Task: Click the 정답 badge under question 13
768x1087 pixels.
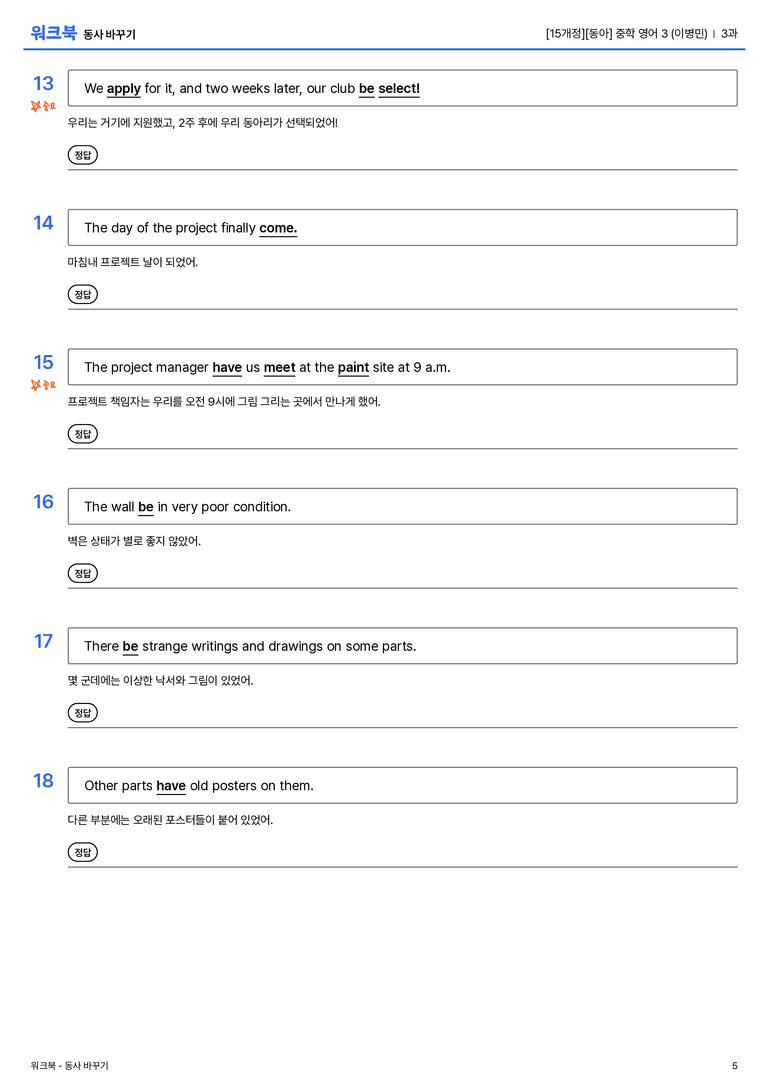Action: pos(82,155)
